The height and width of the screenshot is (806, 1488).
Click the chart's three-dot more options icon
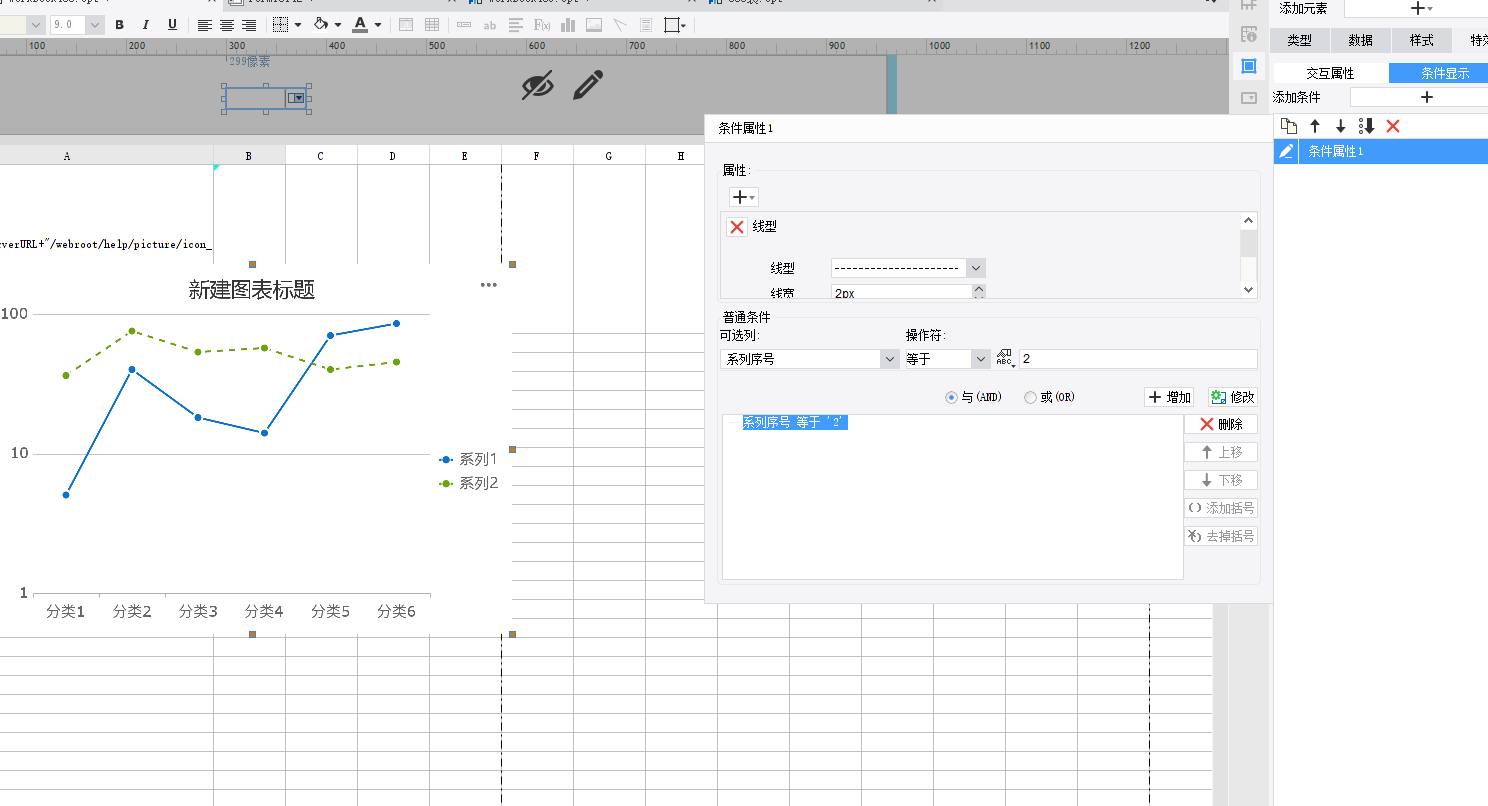click(x=488, y=285)
